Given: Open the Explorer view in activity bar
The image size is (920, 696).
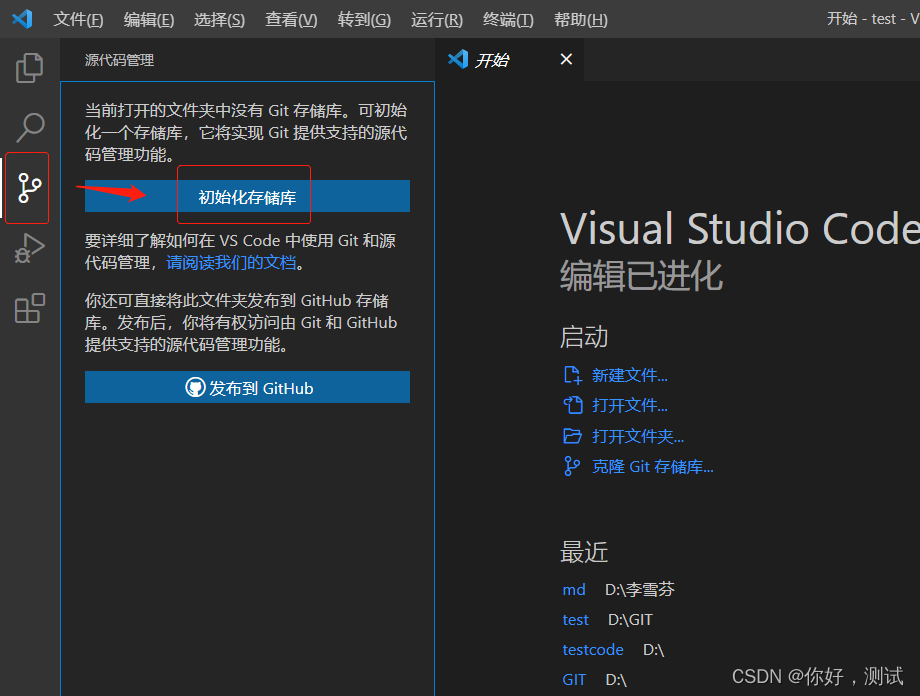Looking at the screenshot, I should click(x=29, y=67).
